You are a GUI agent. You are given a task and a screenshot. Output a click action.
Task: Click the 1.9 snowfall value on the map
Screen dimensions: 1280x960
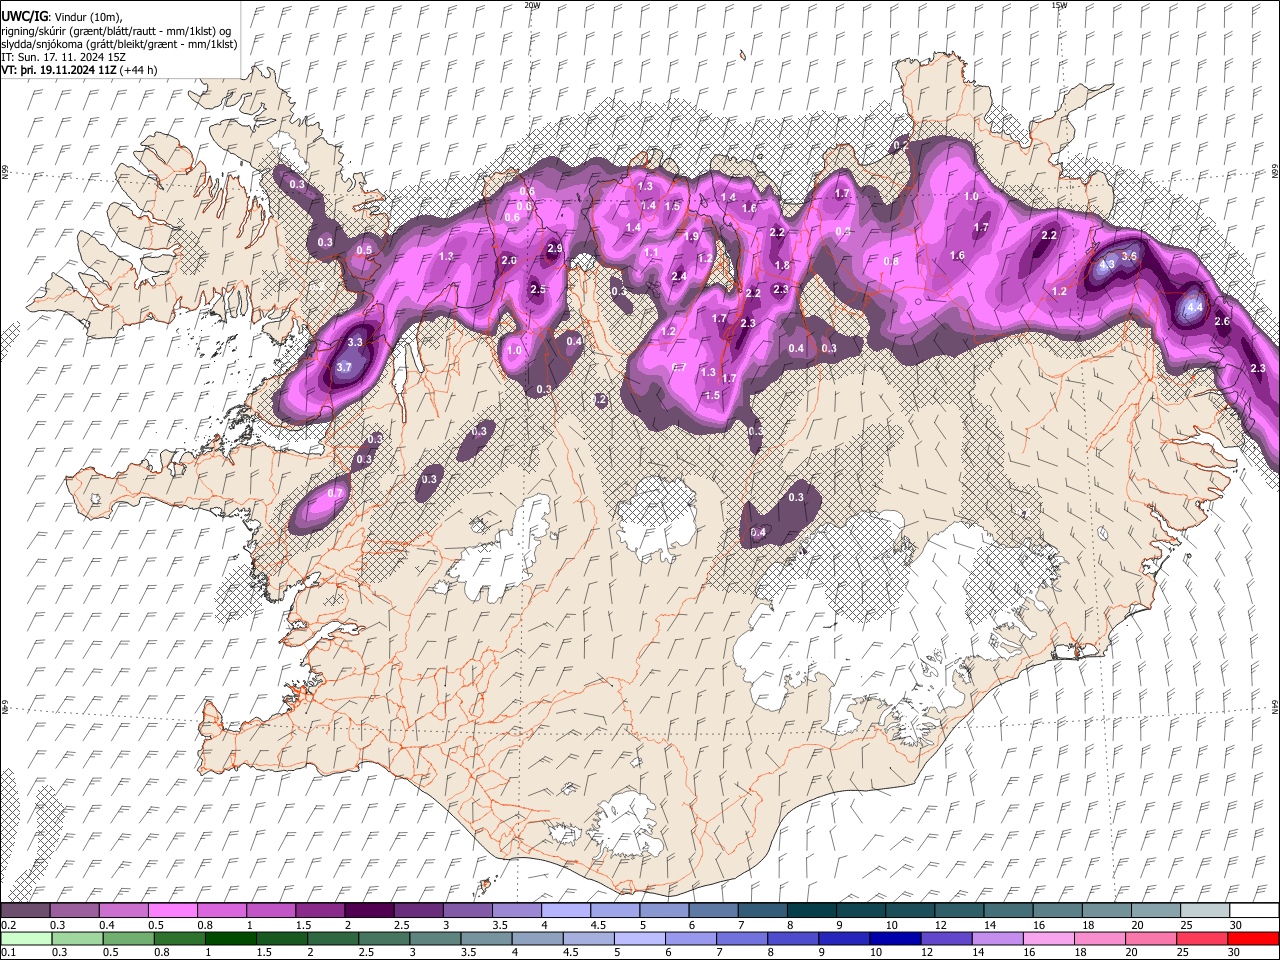click(x=691, y=237)
